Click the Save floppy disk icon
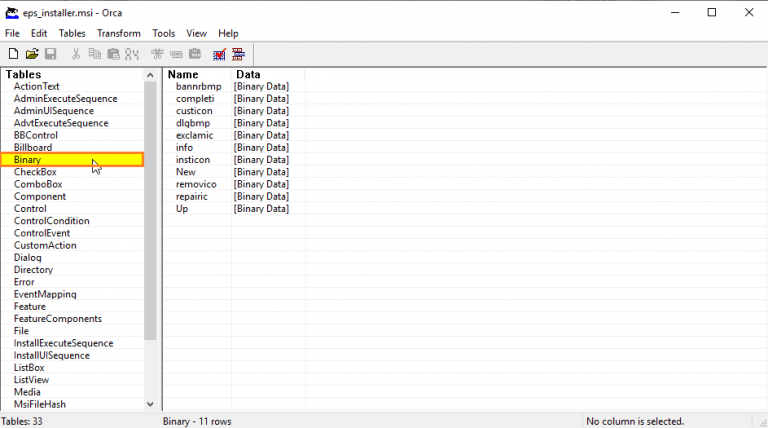The height and width of the screenshot is (428, 768). [x=50, y=54]
